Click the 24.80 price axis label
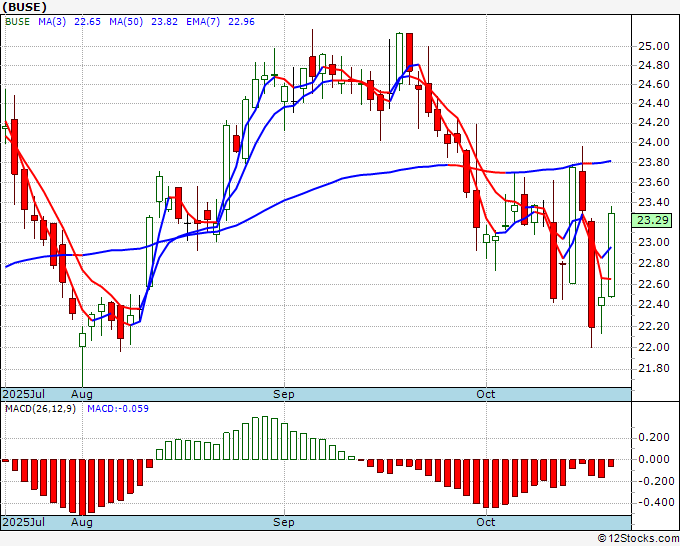 click(x=654, y=66)
